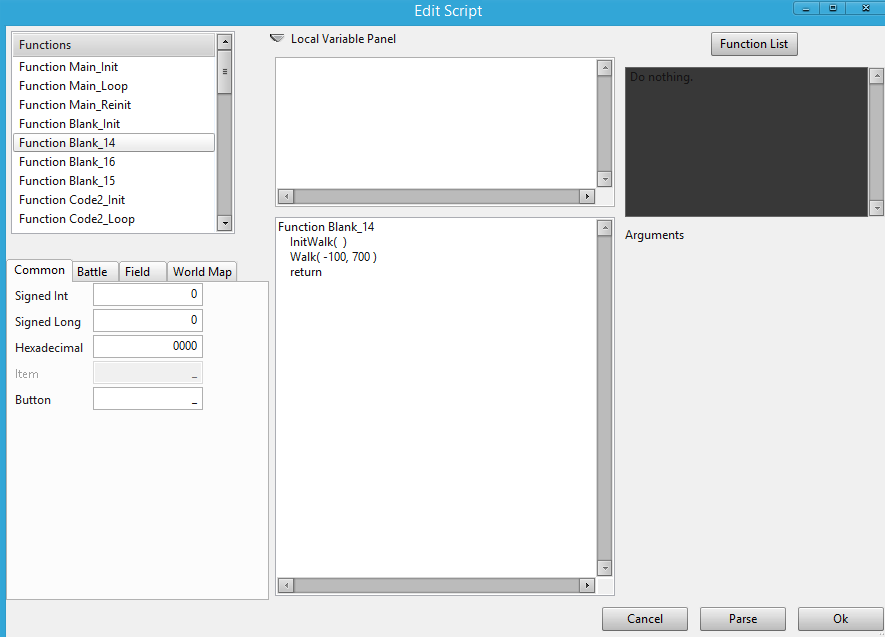Image resolution: width=885 pixels, height=637 pixels.
Task: Switch to the Common tab
Action: (x=40, y=270)
